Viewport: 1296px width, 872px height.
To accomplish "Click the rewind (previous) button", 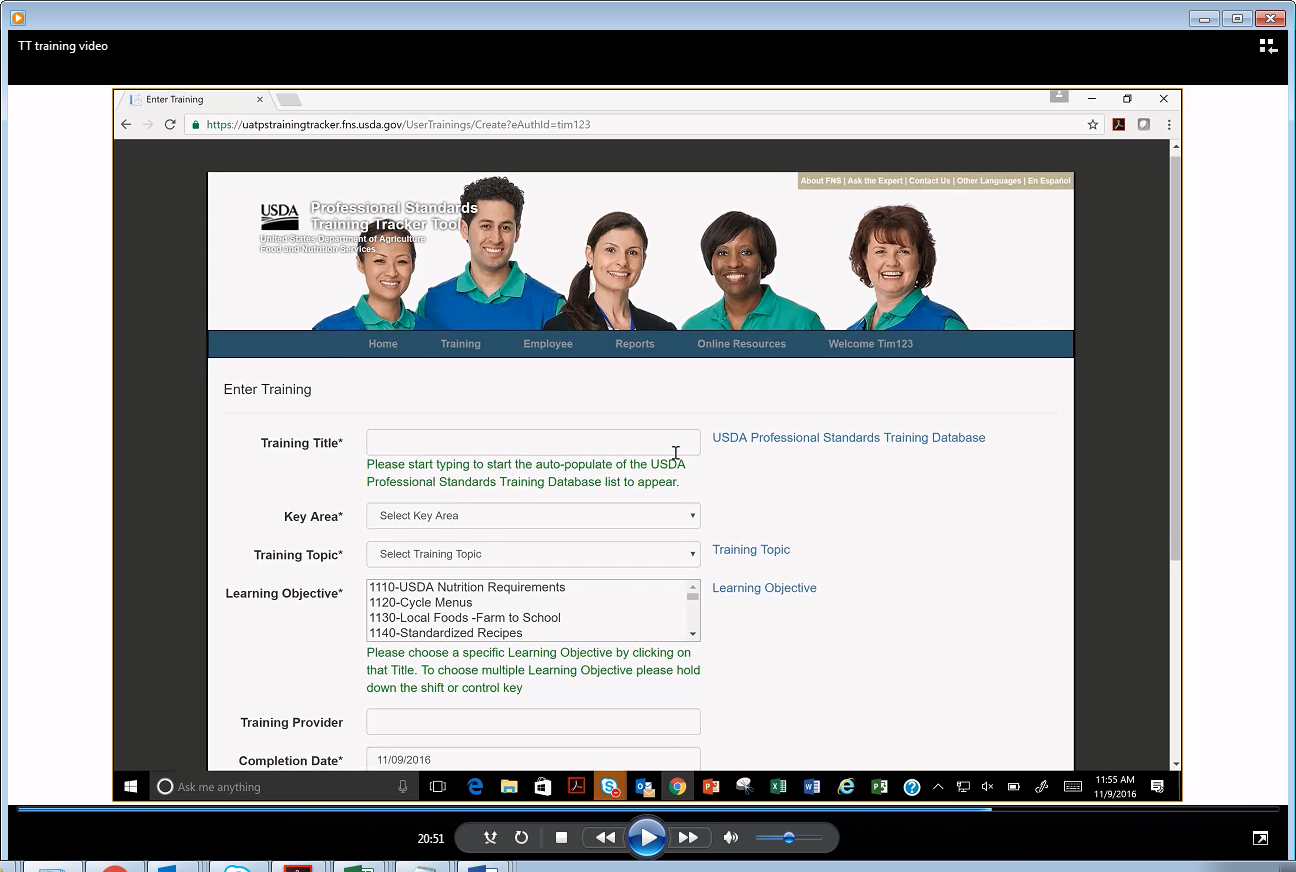I will [605, 838].
